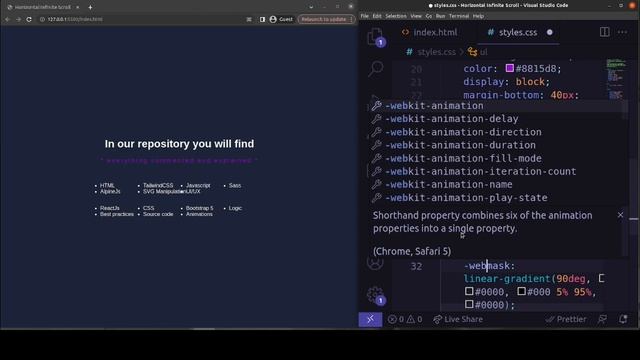
Task: Open Explorer view in VS Code activity bar
Action: point(375,37)
